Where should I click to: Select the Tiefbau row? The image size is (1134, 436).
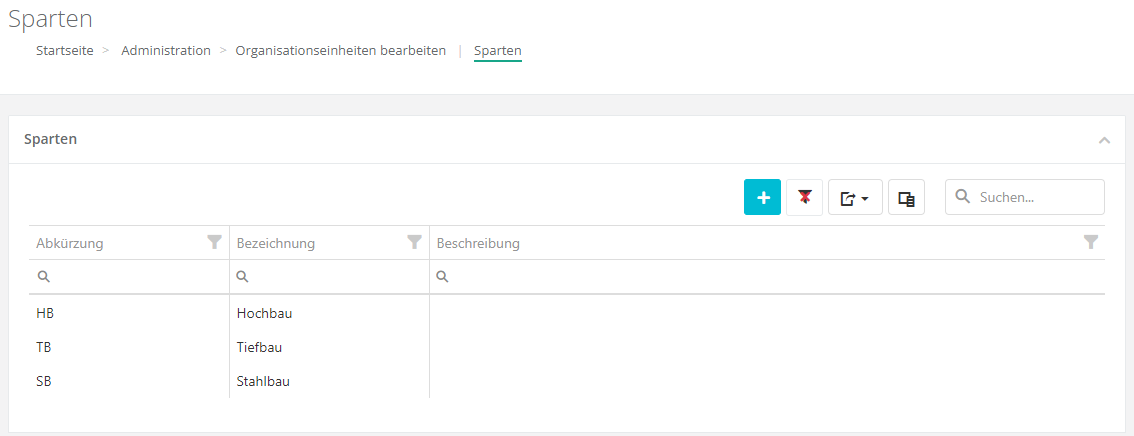(259, 348)
